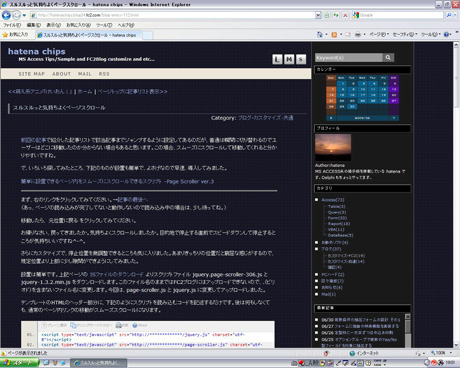Go back with the browser Back arrow
This screenshot has height=368, width=460.
point(6,15)
